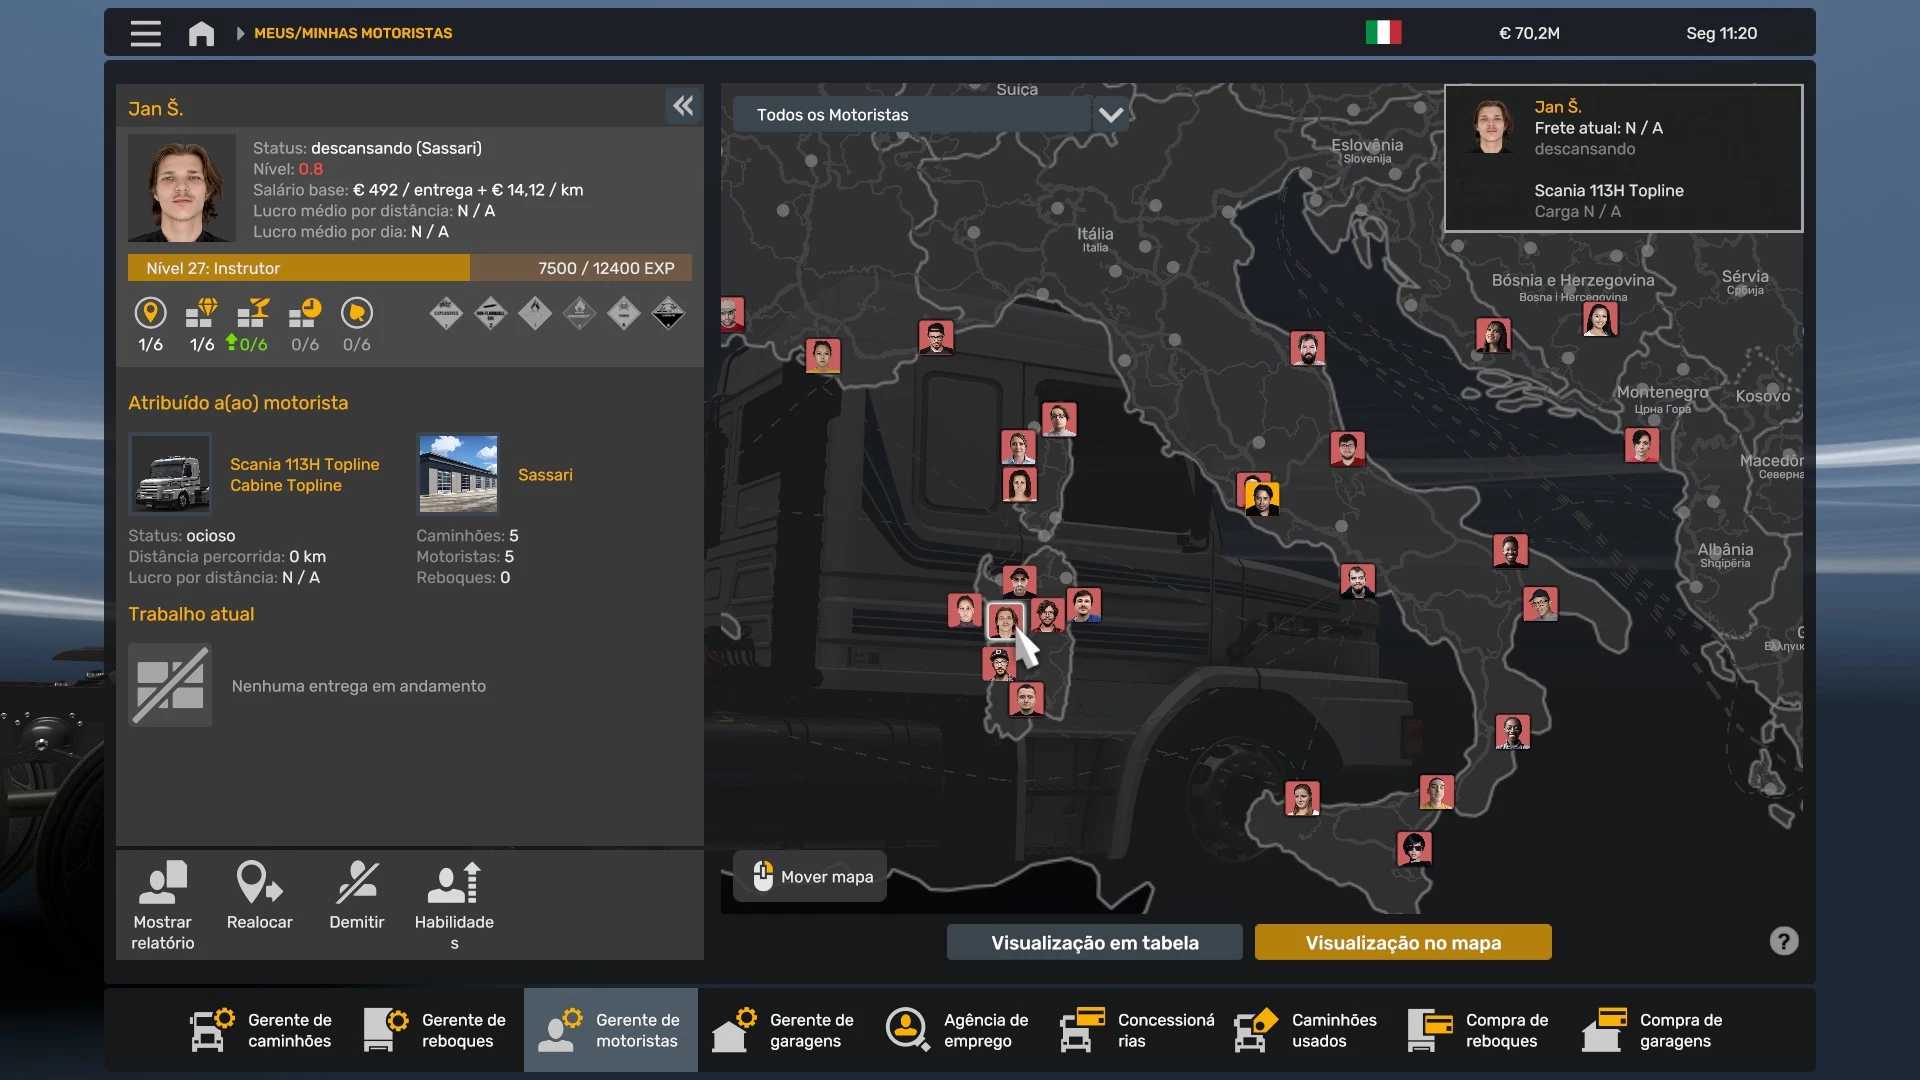Click the Sassari garage thumbnail
Image resolution: width=1920 pixels, height=1080 pixels.
pos(458,474)
